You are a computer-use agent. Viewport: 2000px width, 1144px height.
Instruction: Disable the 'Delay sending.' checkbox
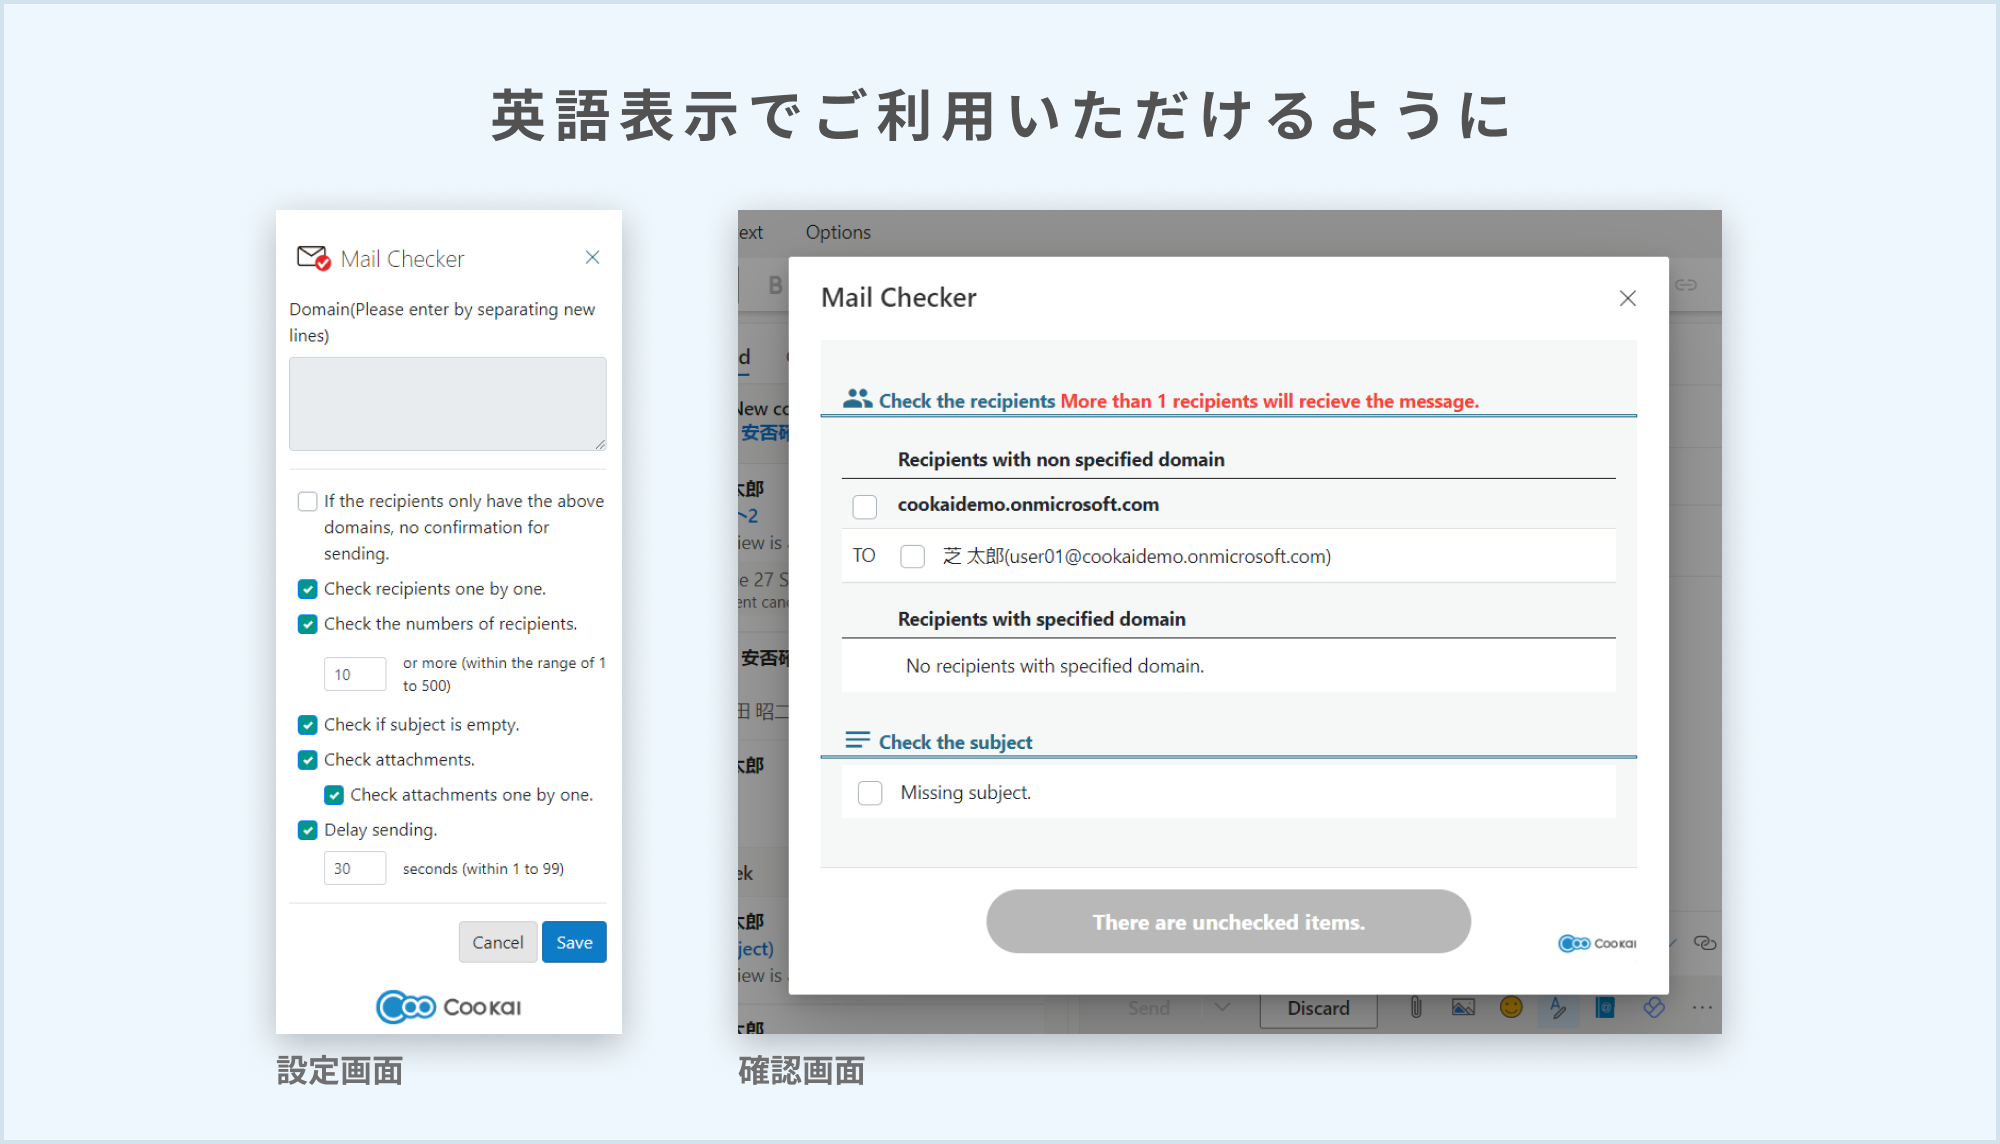coord(307,830)
